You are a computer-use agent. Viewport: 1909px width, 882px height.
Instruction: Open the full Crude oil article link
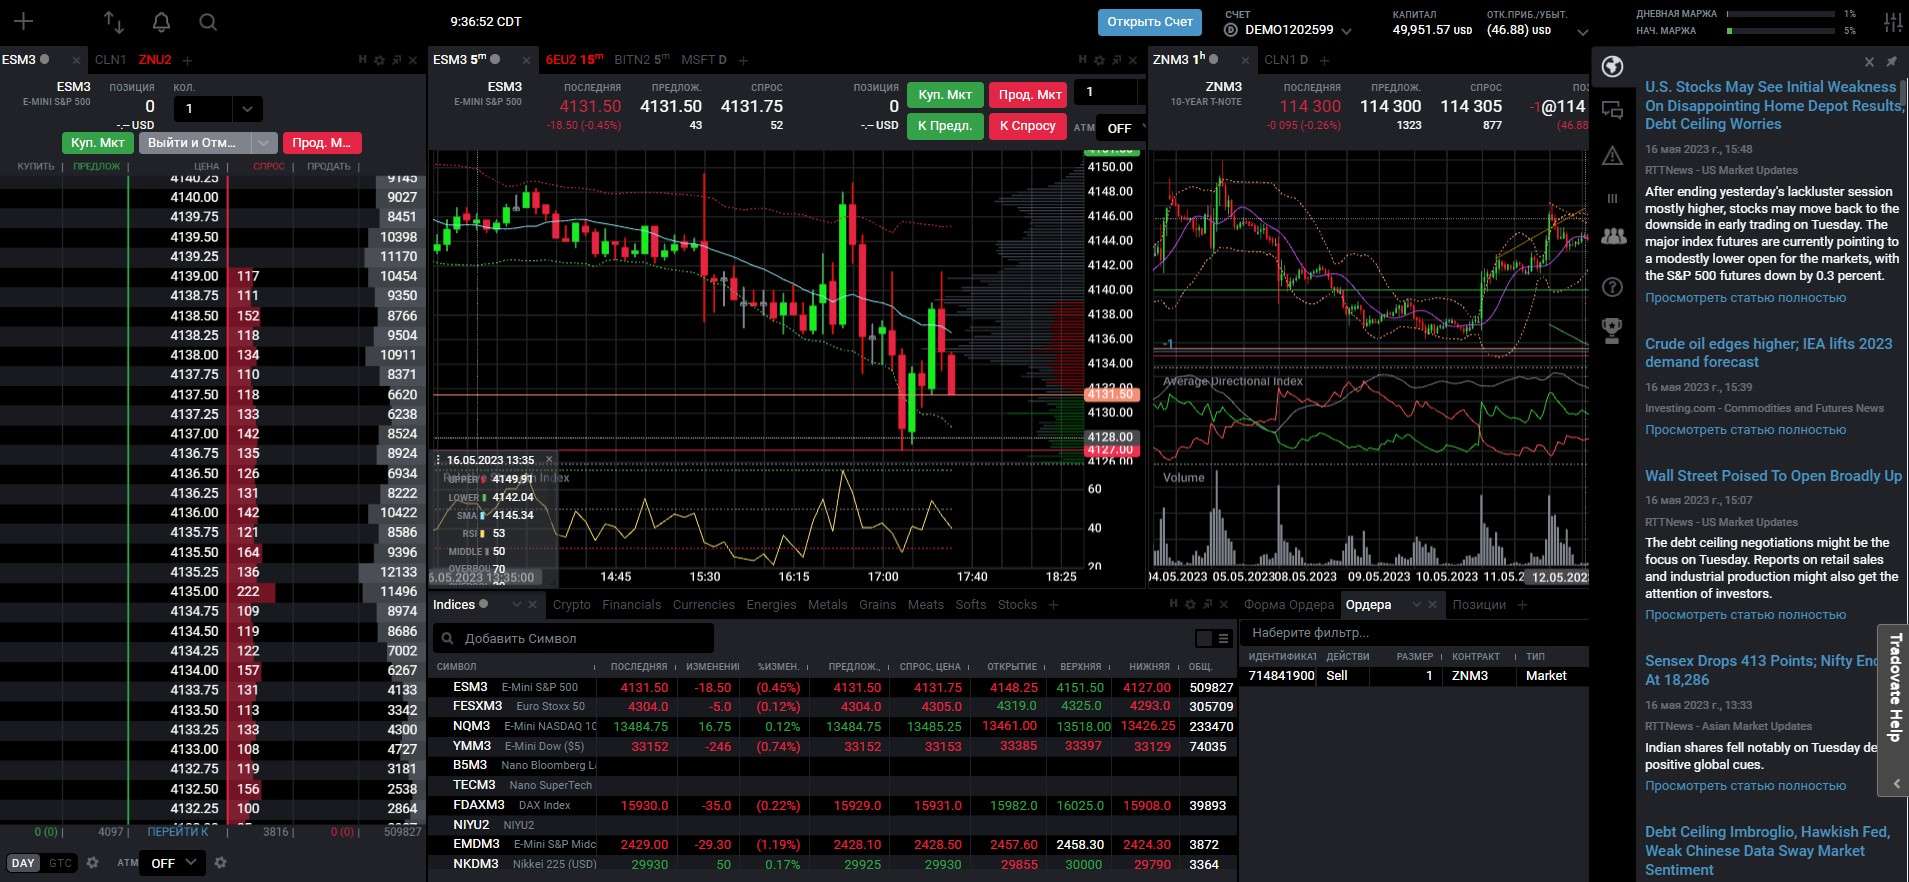[1746, 430]
